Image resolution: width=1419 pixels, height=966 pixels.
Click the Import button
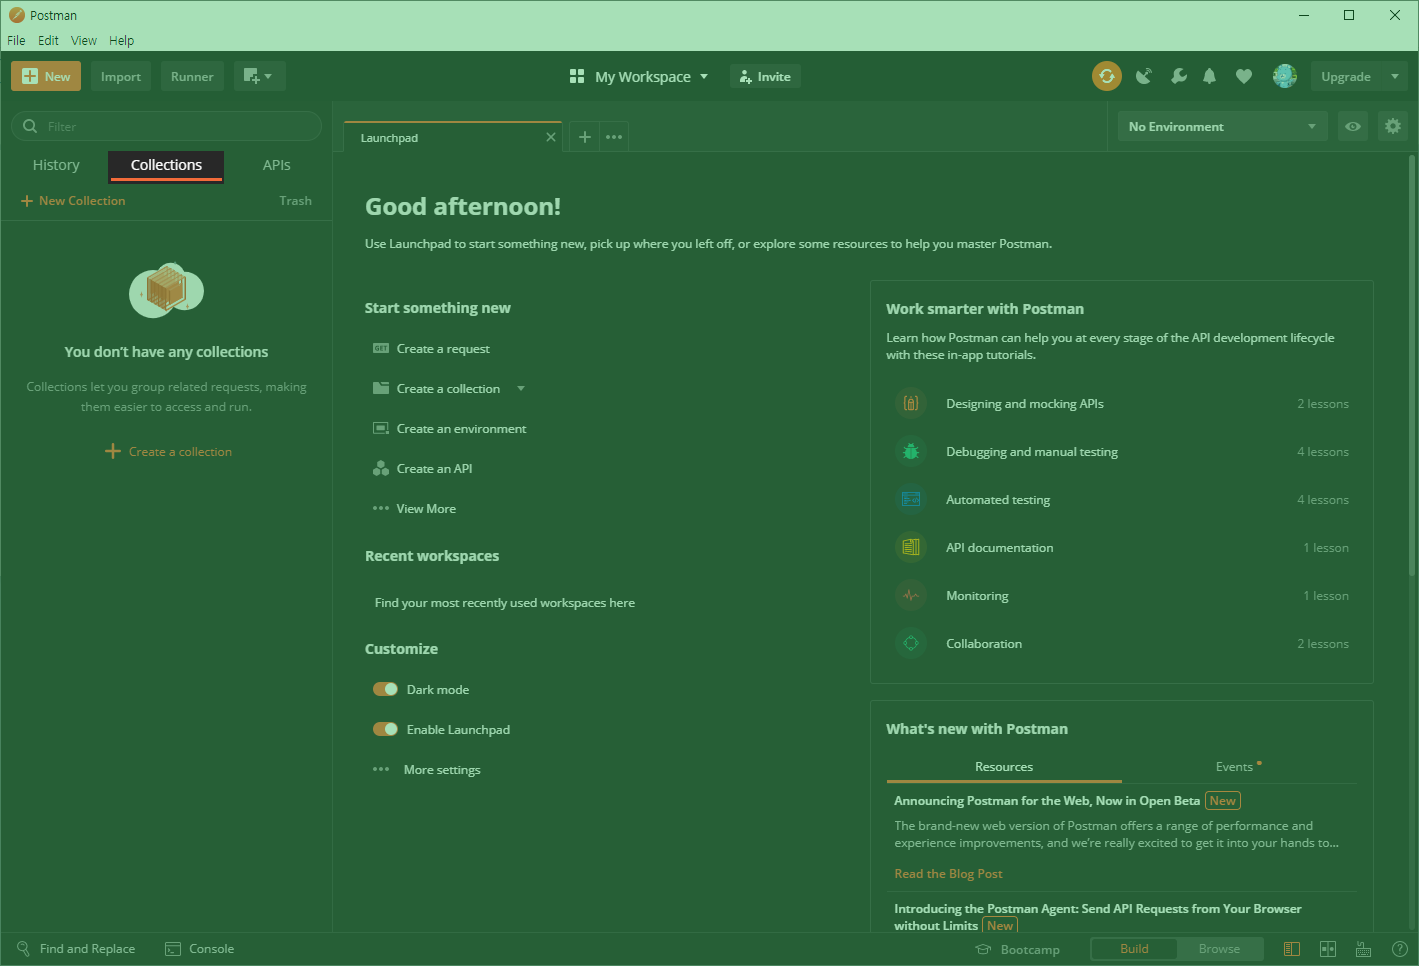[x=121, y=76]
